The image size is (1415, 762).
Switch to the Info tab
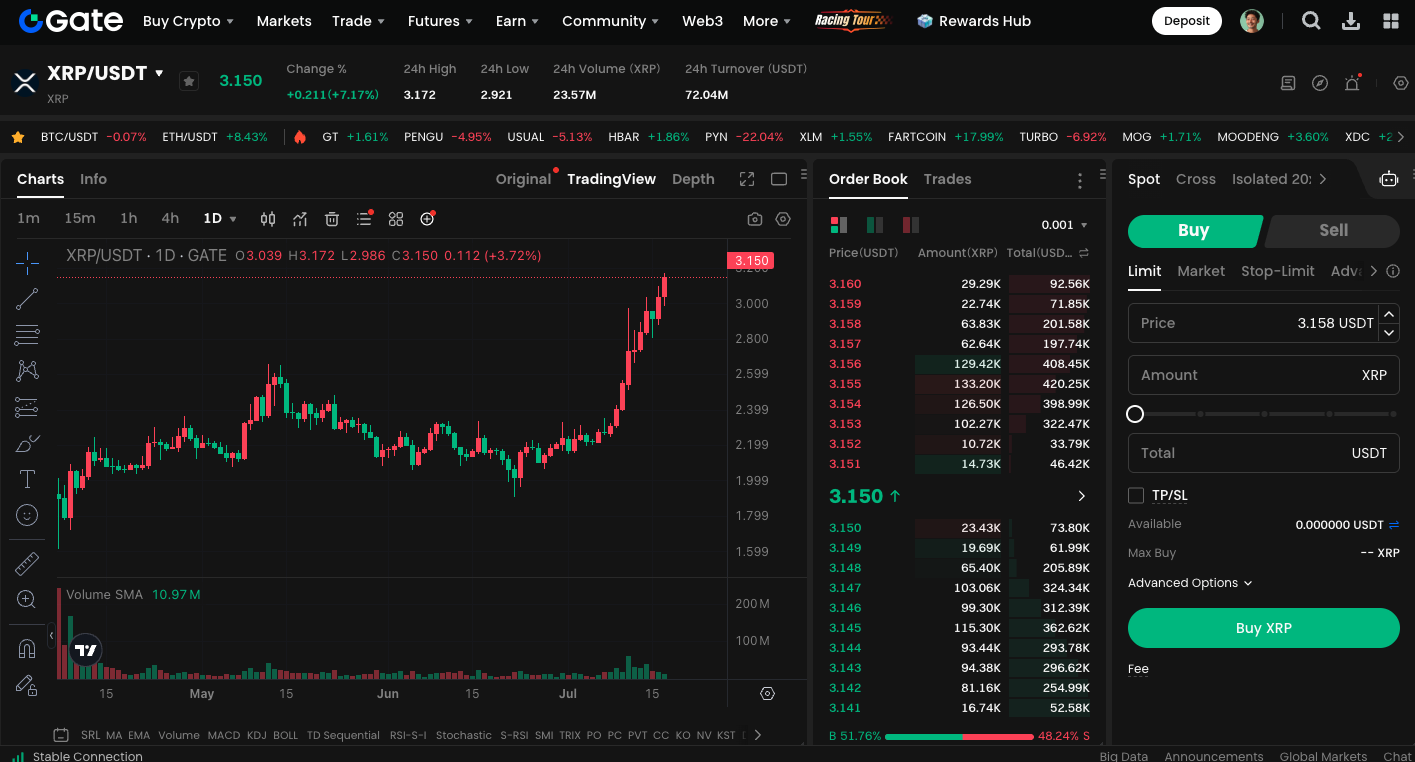[x=93, y=179]
